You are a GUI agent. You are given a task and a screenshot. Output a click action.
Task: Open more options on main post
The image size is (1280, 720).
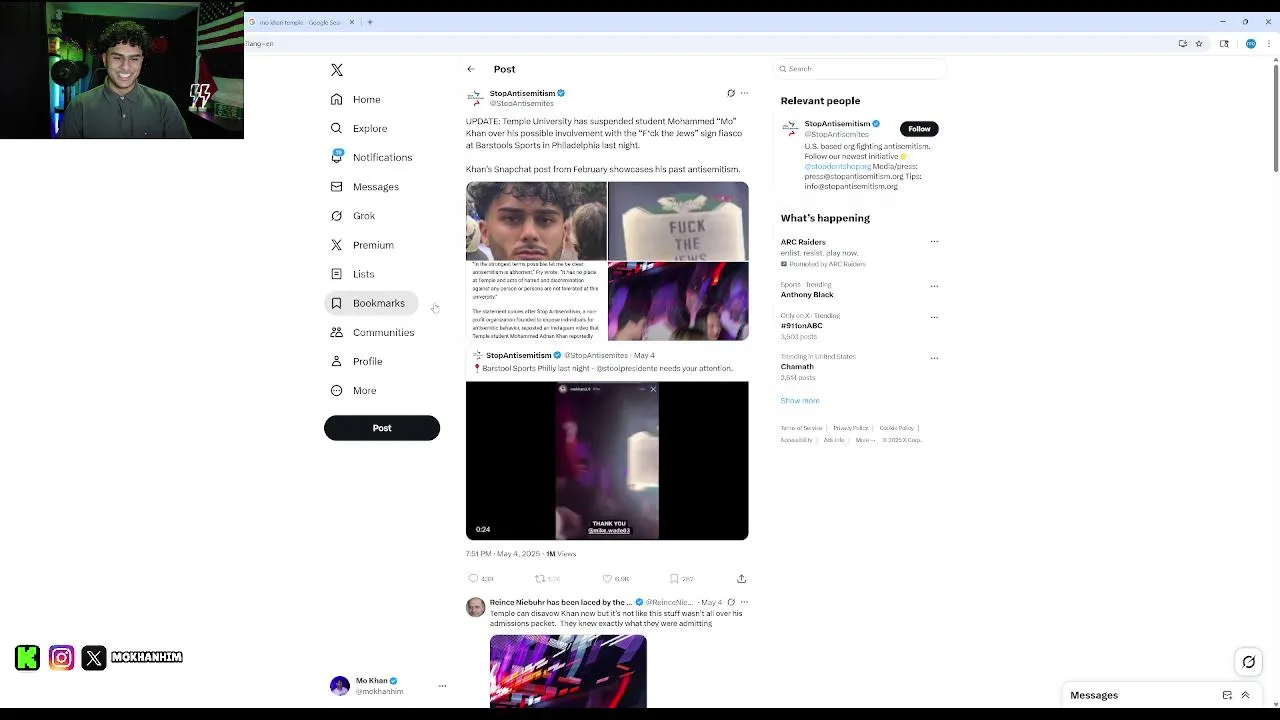pyautogui.click(x=744, y=93)
